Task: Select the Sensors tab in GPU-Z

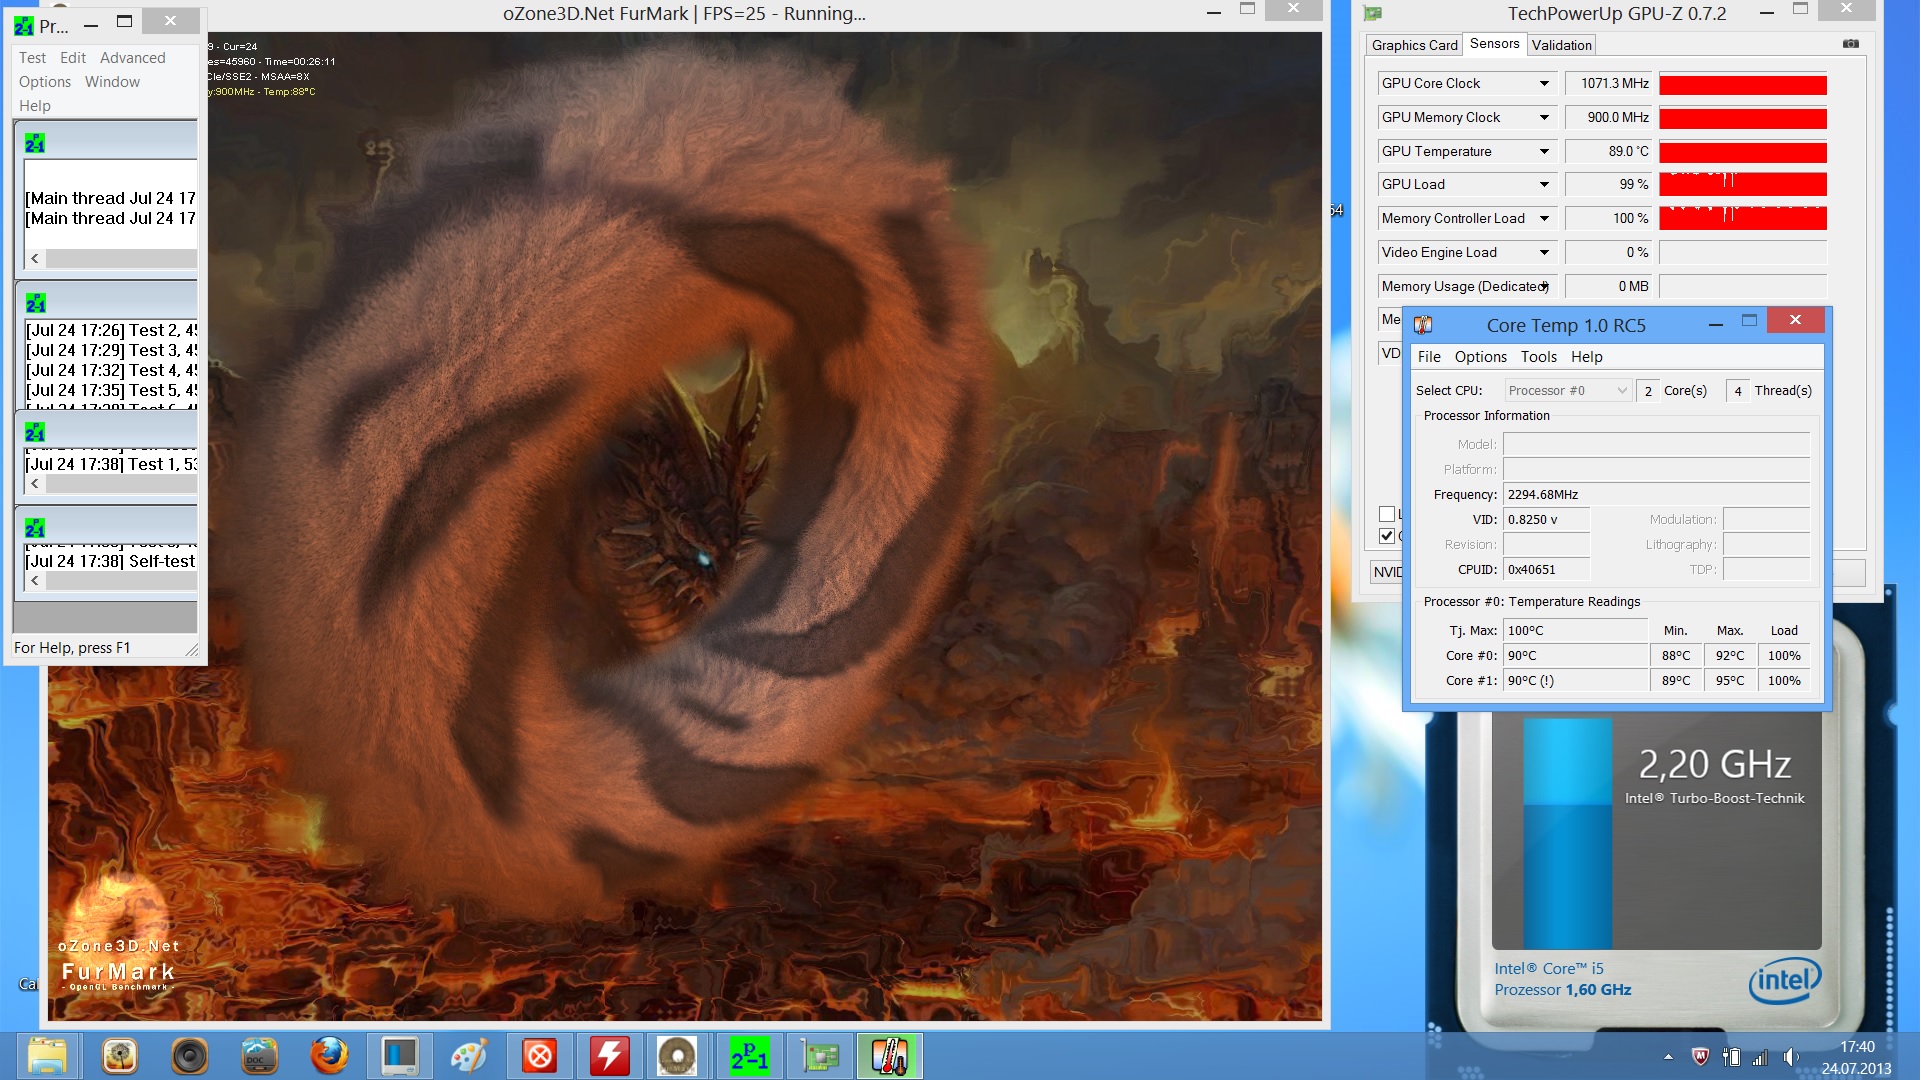Action: click(1494, 44)
